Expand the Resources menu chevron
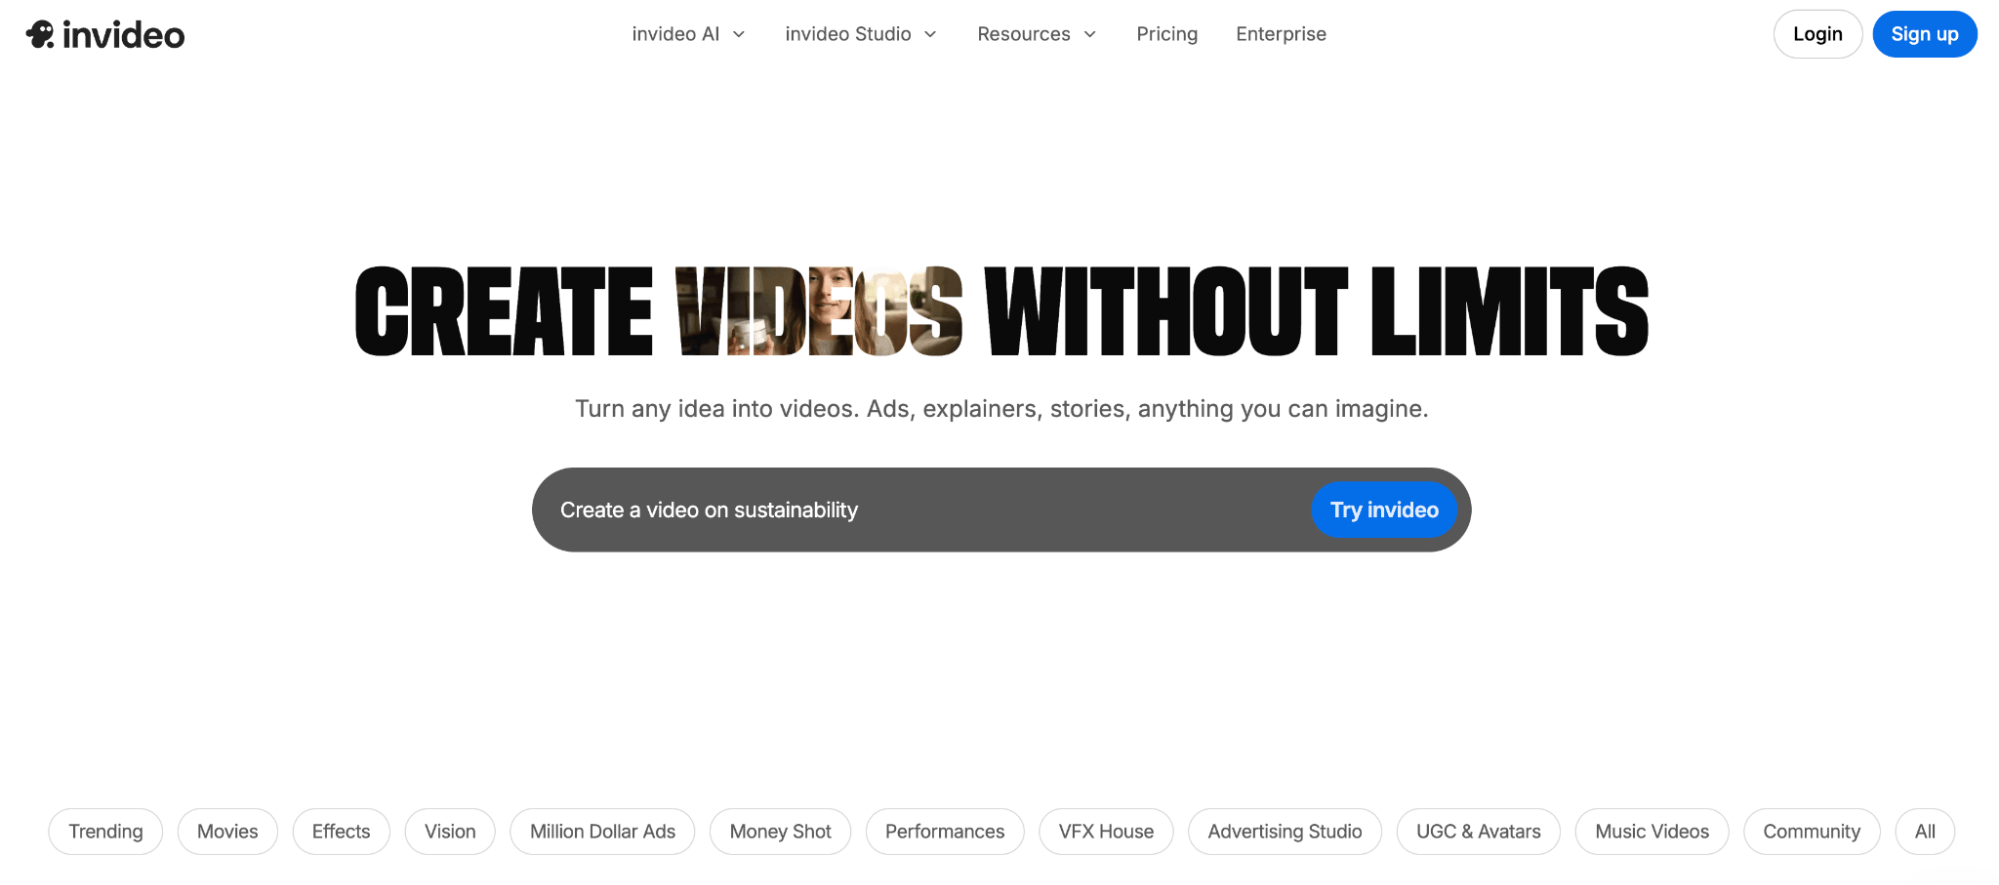Viewport: 1999px width, 885px height. click(1090, 34)
